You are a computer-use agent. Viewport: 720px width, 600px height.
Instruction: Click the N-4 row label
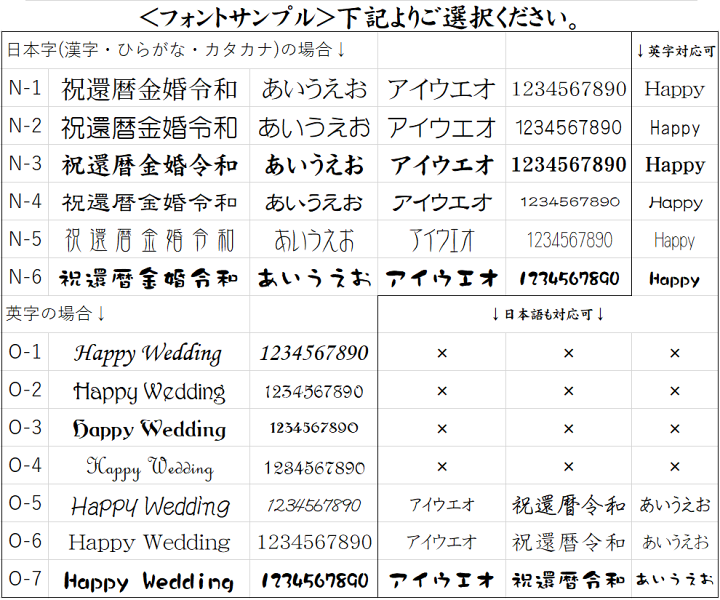[x=25, y=202]
